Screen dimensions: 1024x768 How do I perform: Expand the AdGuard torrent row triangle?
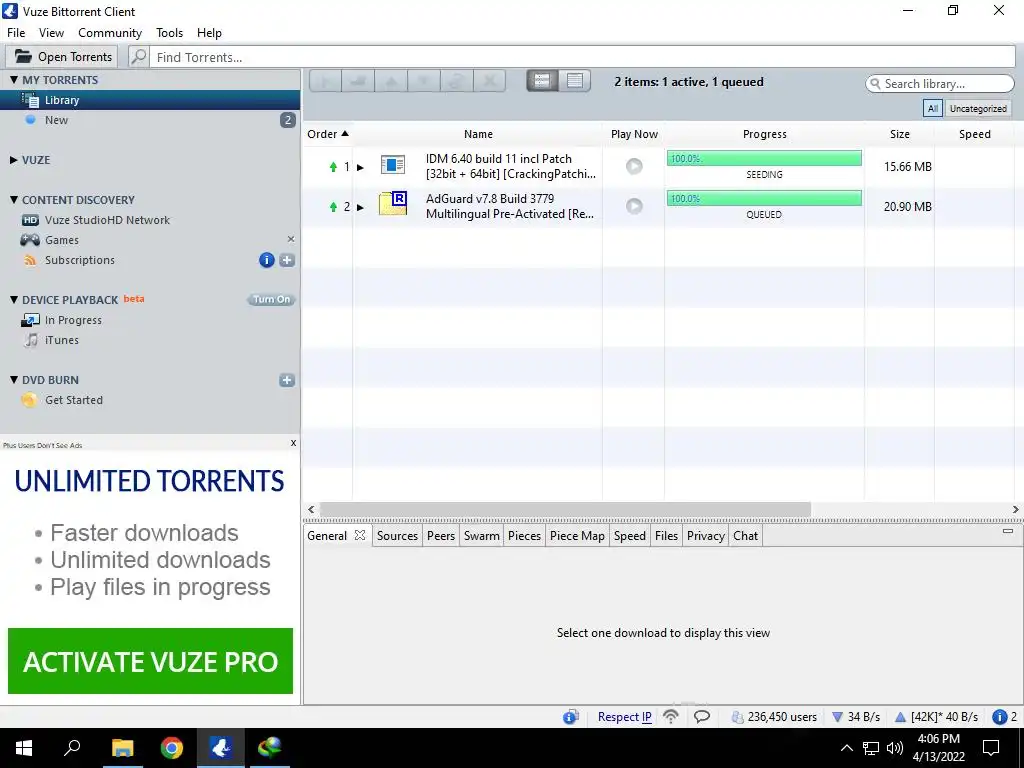click(360, 208)
